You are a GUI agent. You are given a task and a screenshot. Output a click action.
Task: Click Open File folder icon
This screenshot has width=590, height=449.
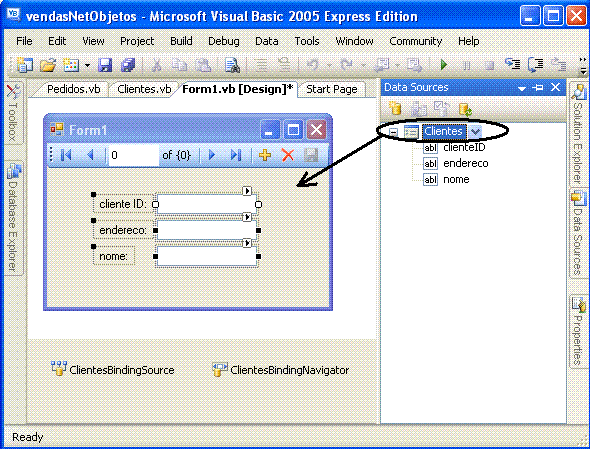point(48,65)
